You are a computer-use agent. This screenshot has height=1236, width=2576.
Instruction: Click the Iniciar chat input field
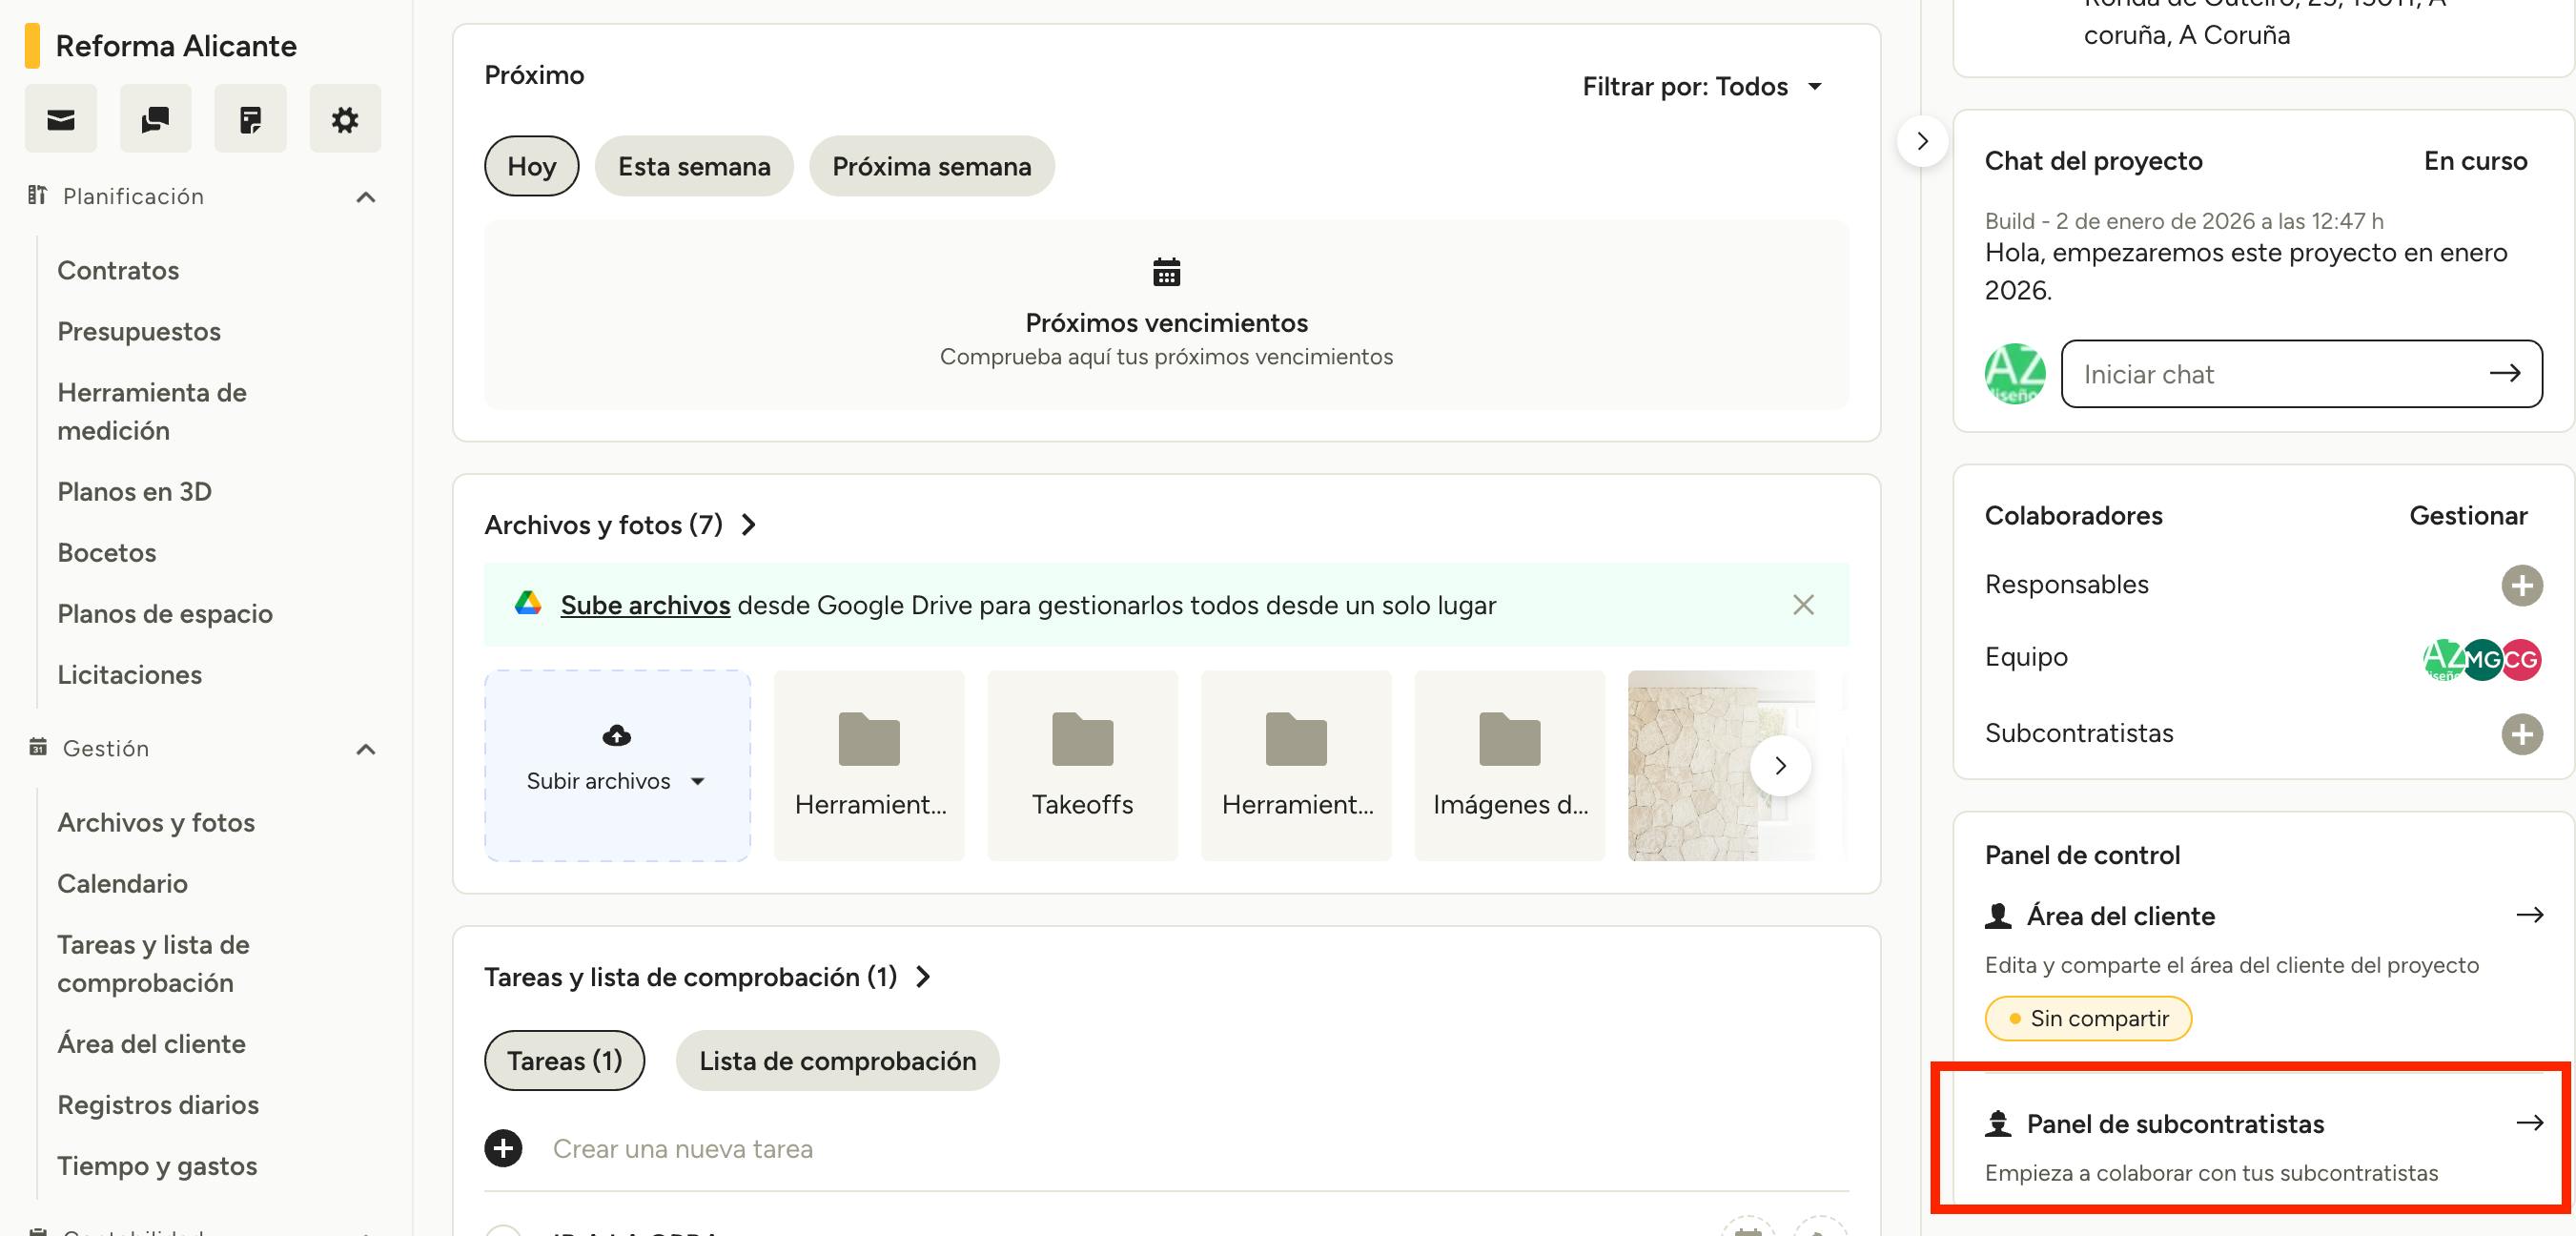click(2280, 374)
